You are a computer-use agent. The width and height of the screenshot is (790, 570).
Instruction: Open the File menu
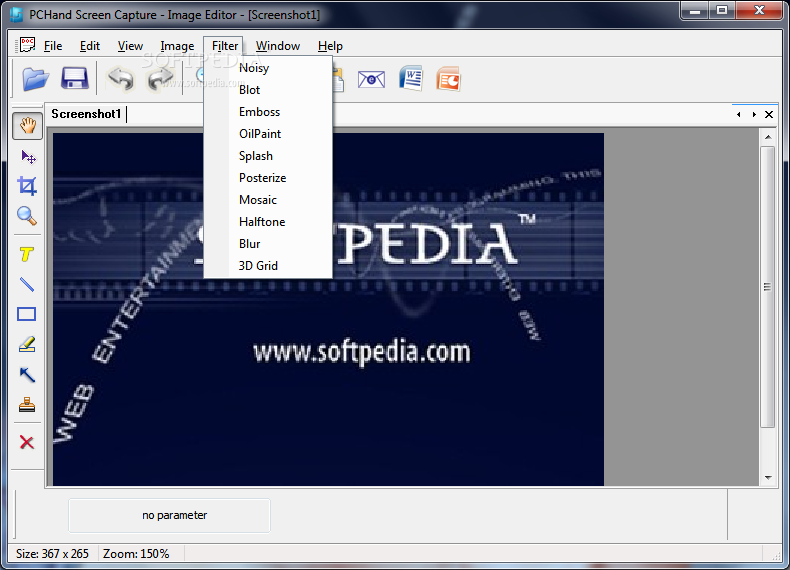click(53, 46)
